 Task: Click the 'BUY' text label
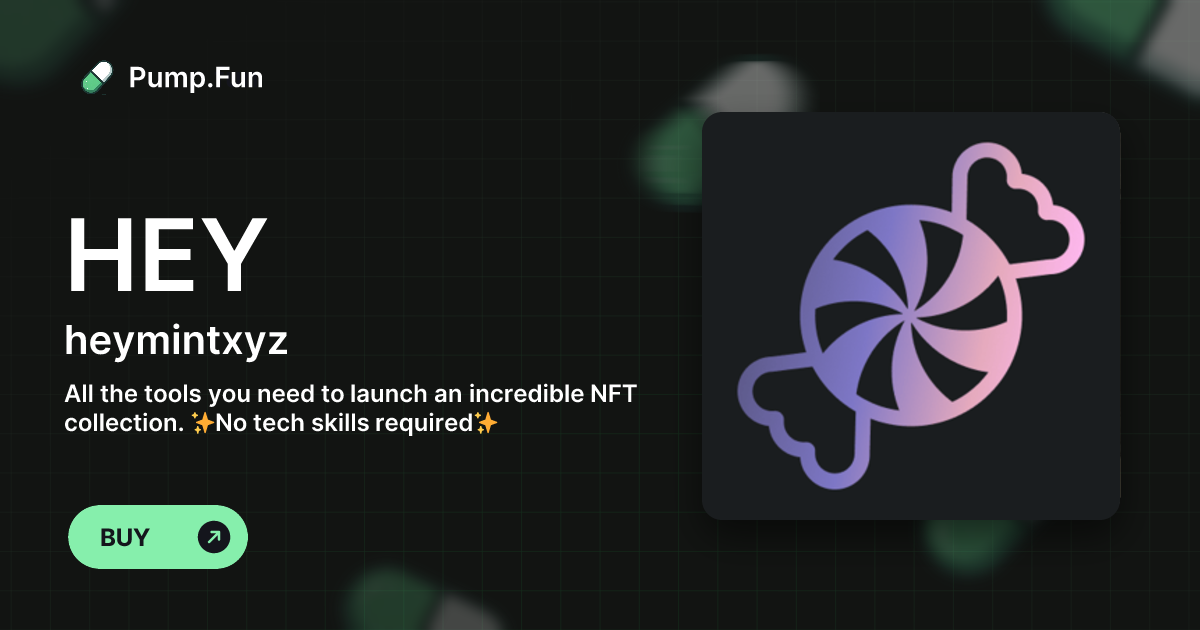(x=125, y=537)
